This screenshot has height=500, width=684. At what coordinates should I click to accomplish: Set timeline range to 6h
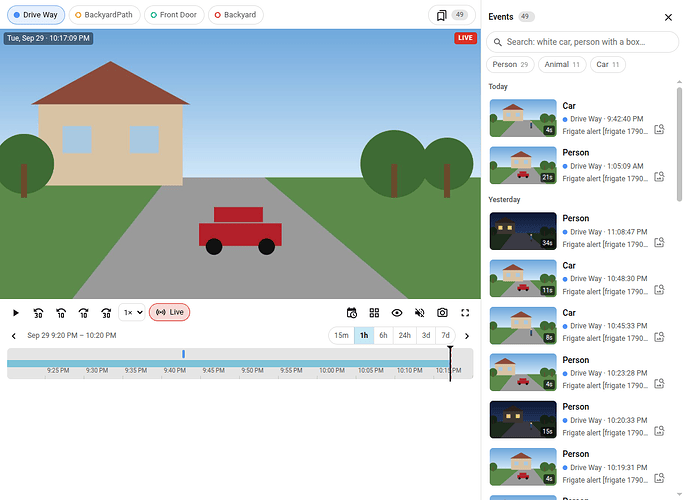point(383,336)
